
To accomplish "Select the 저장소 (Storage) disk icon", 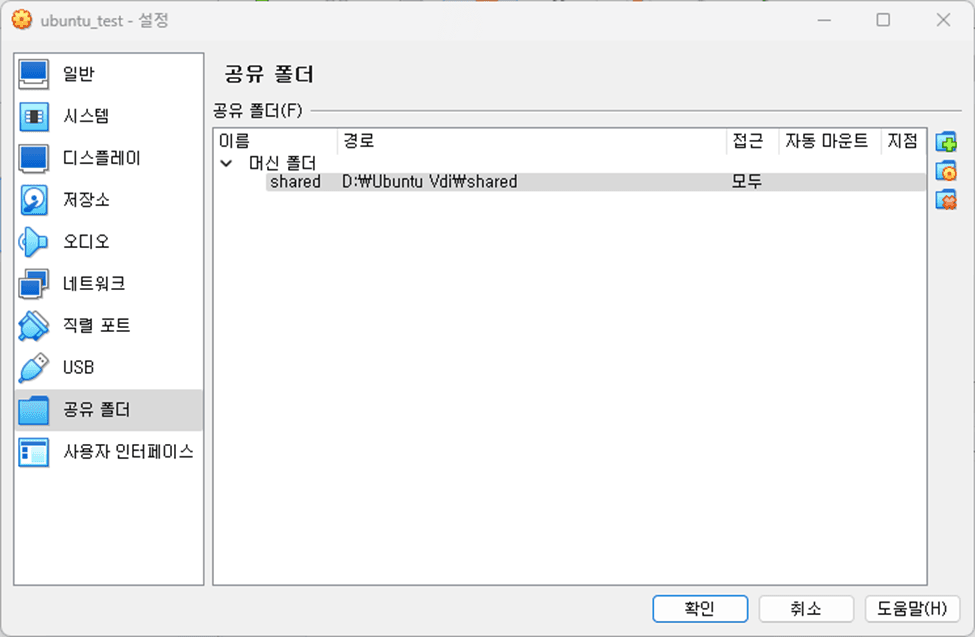I will coord(34,200).
